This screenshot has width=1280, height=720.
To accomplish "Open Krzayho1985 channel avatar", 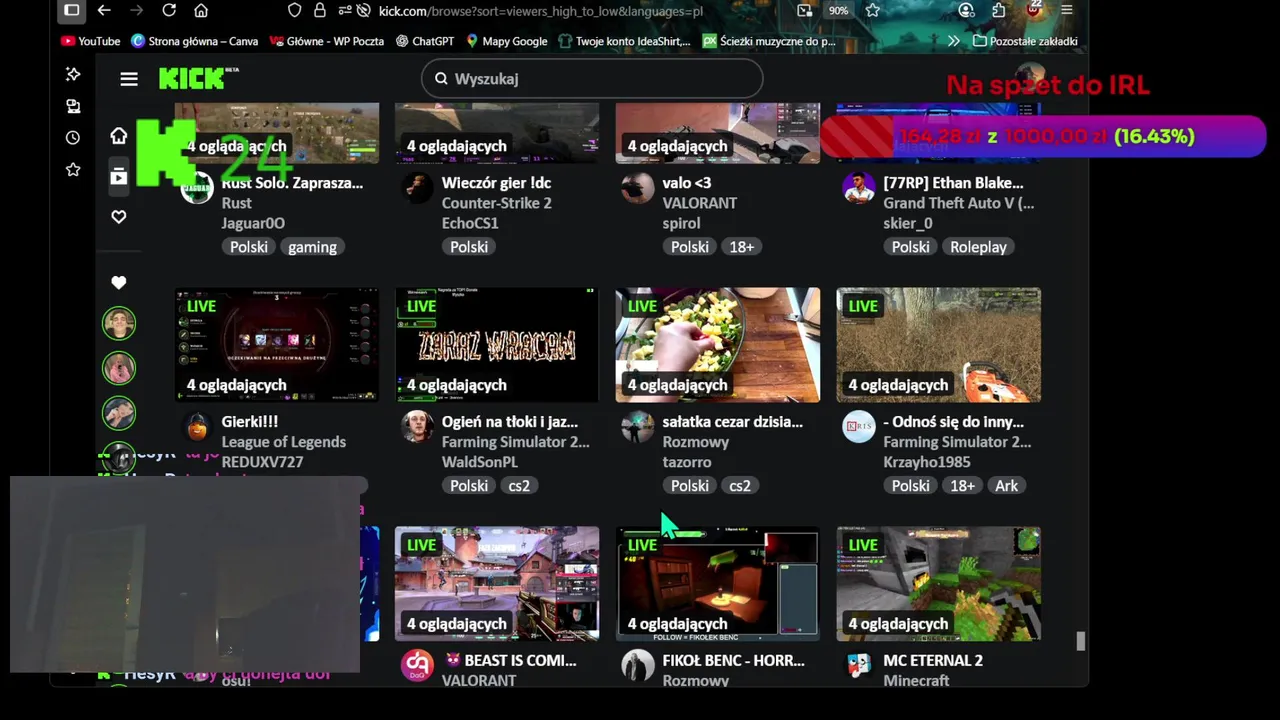I will coord(859,427).
